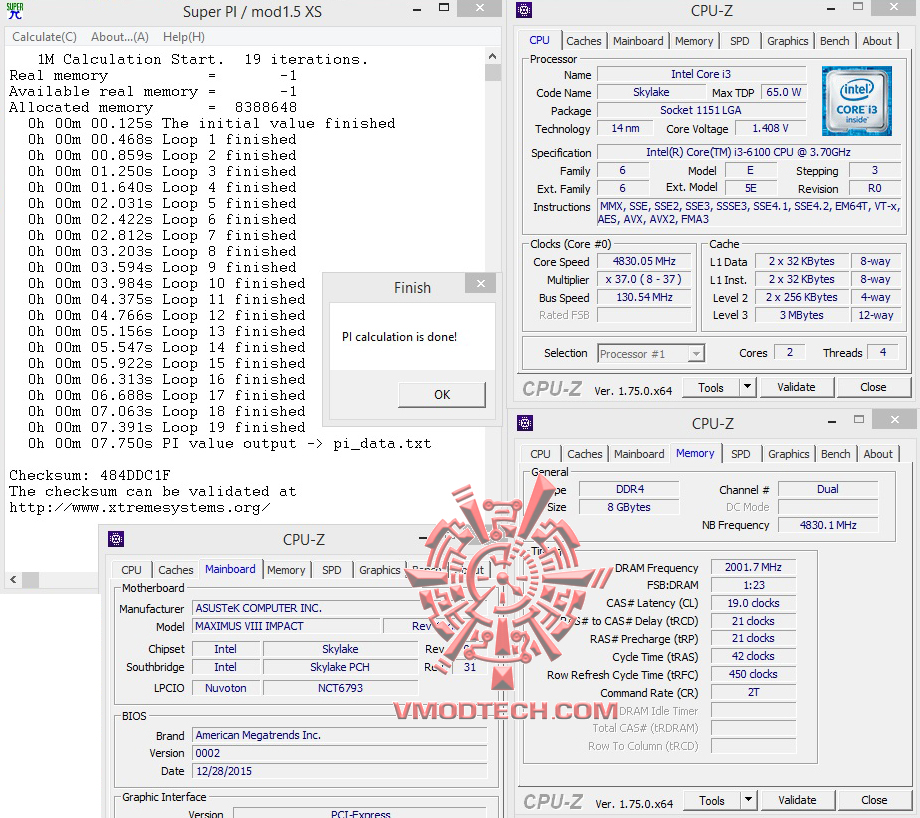Expand the Tools dropdown arrow in the Memory CPU-Z window

pos(748,801)
